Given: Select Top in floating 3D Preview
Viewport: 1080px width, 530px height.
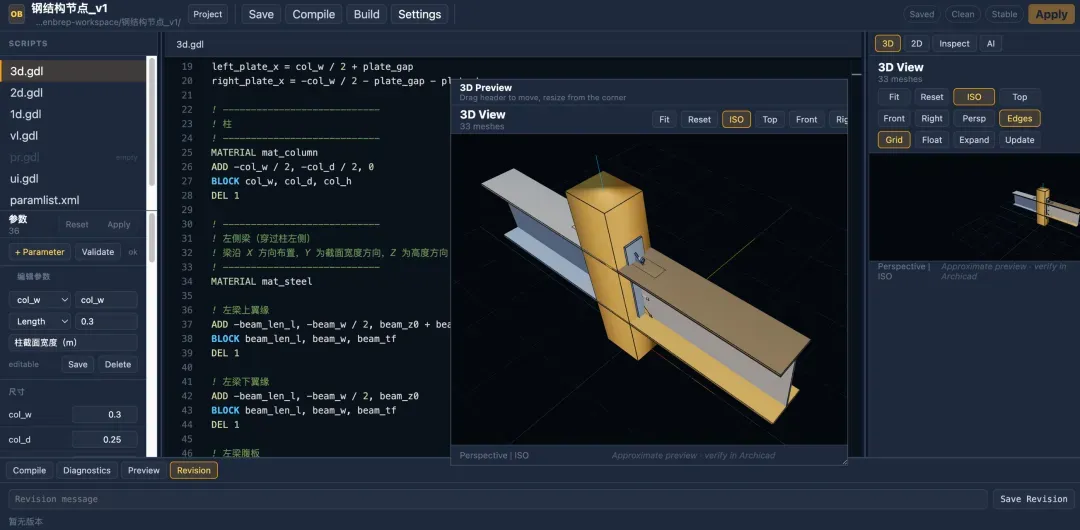Looking at the screenshot, I should [770, 119].
